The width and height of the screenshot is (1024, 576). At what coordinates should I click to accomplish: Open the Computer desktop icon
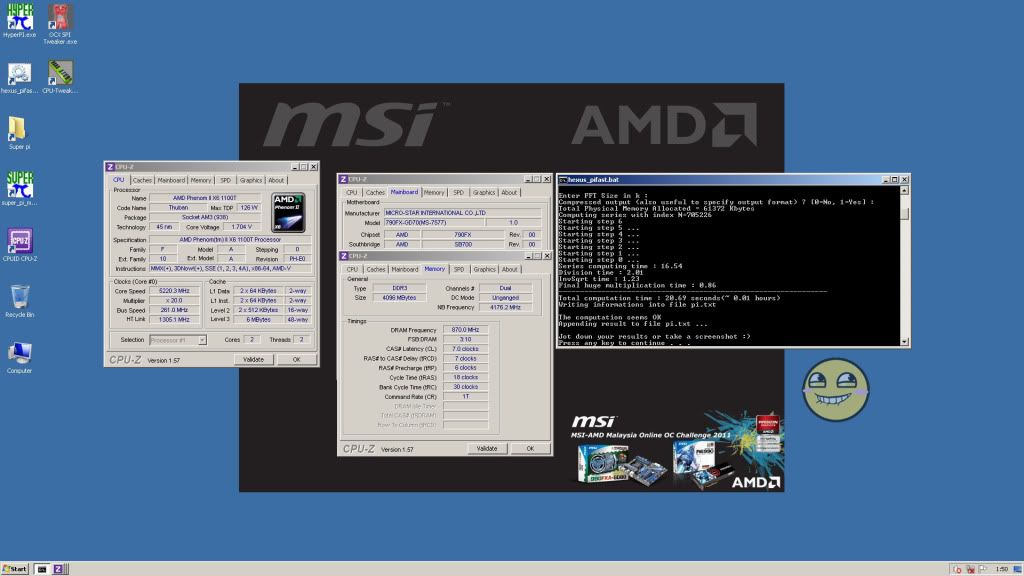[19, 354]
